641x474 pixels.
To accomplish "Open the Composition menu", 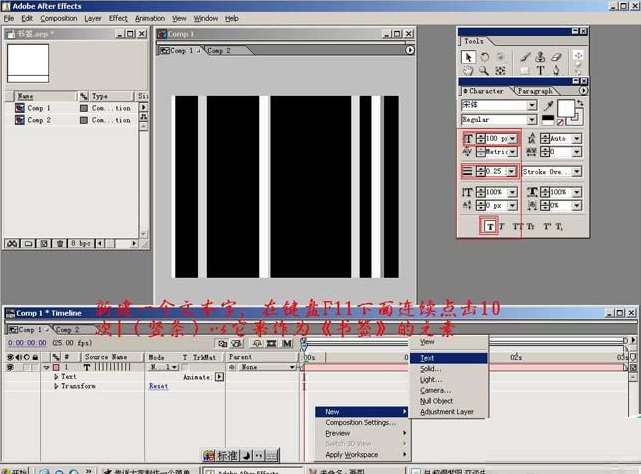I will coord(58,18).
